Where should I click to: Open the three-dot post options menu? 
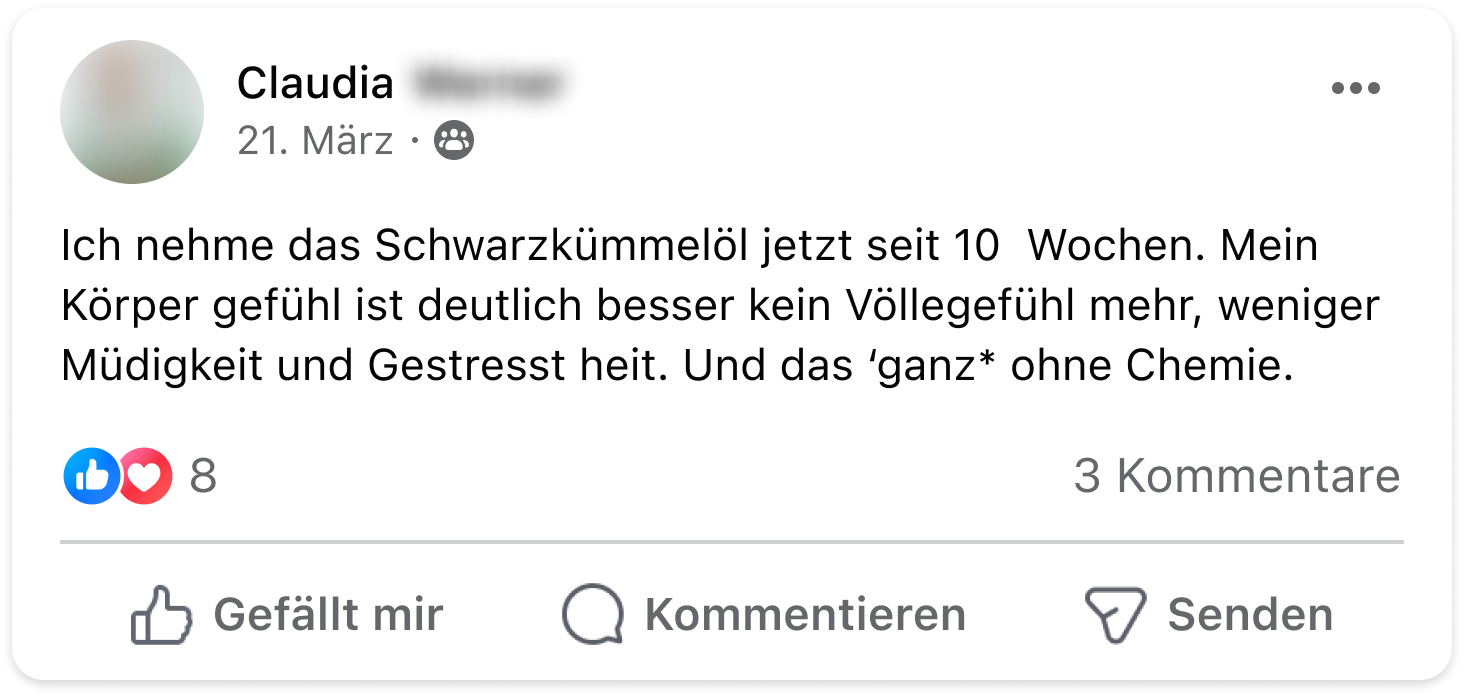tap(1355, 89)
